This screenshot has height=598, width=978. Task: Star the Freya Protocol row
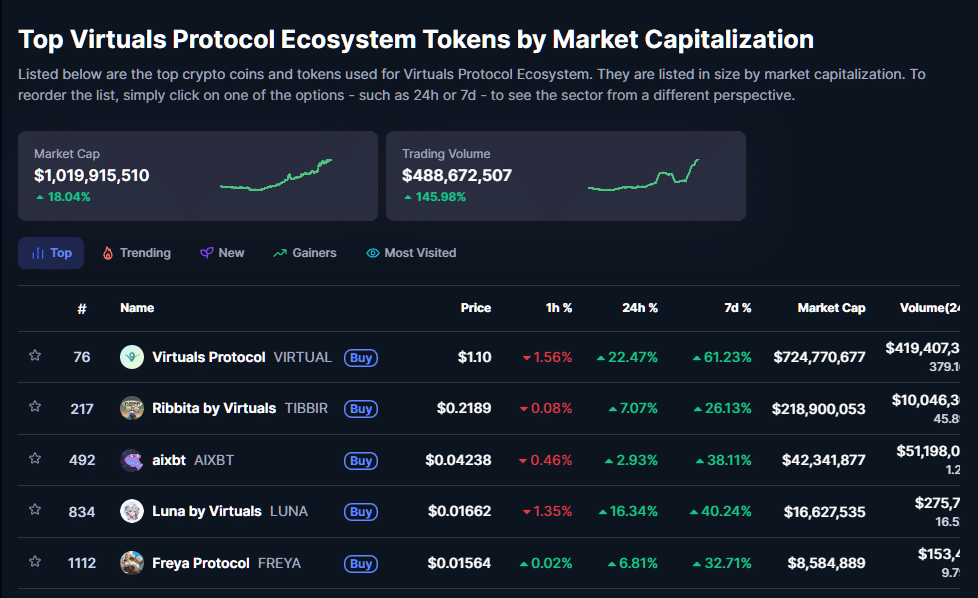coord(35,563)
